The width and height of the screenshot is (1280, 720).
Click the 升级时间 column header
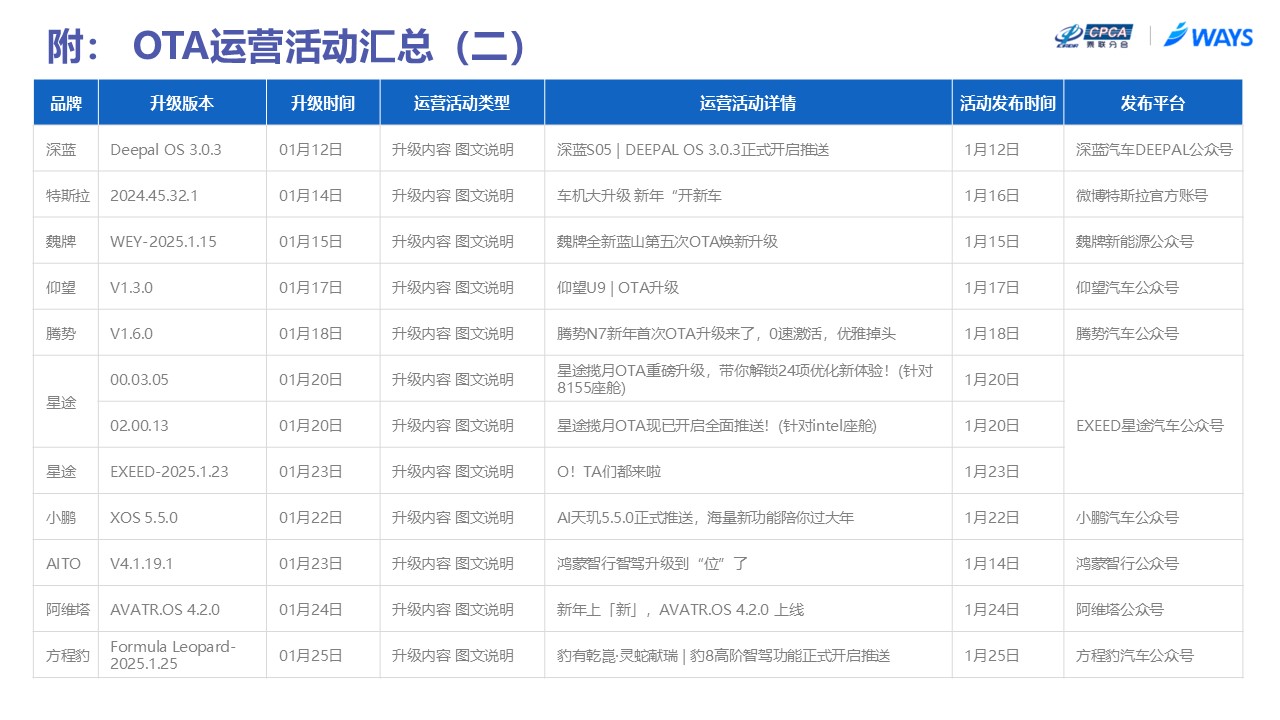(323, 103)
